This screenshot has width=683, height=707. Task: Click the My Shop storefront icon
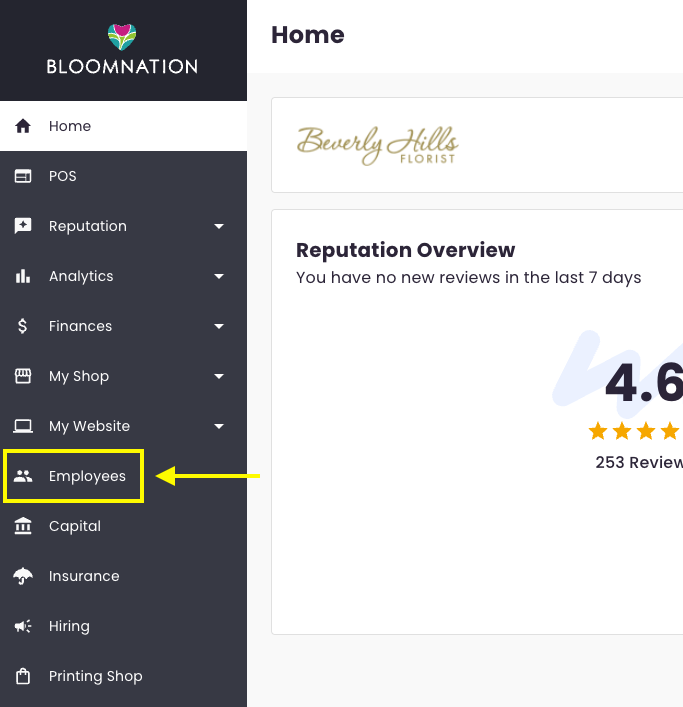tap(23, 376)
